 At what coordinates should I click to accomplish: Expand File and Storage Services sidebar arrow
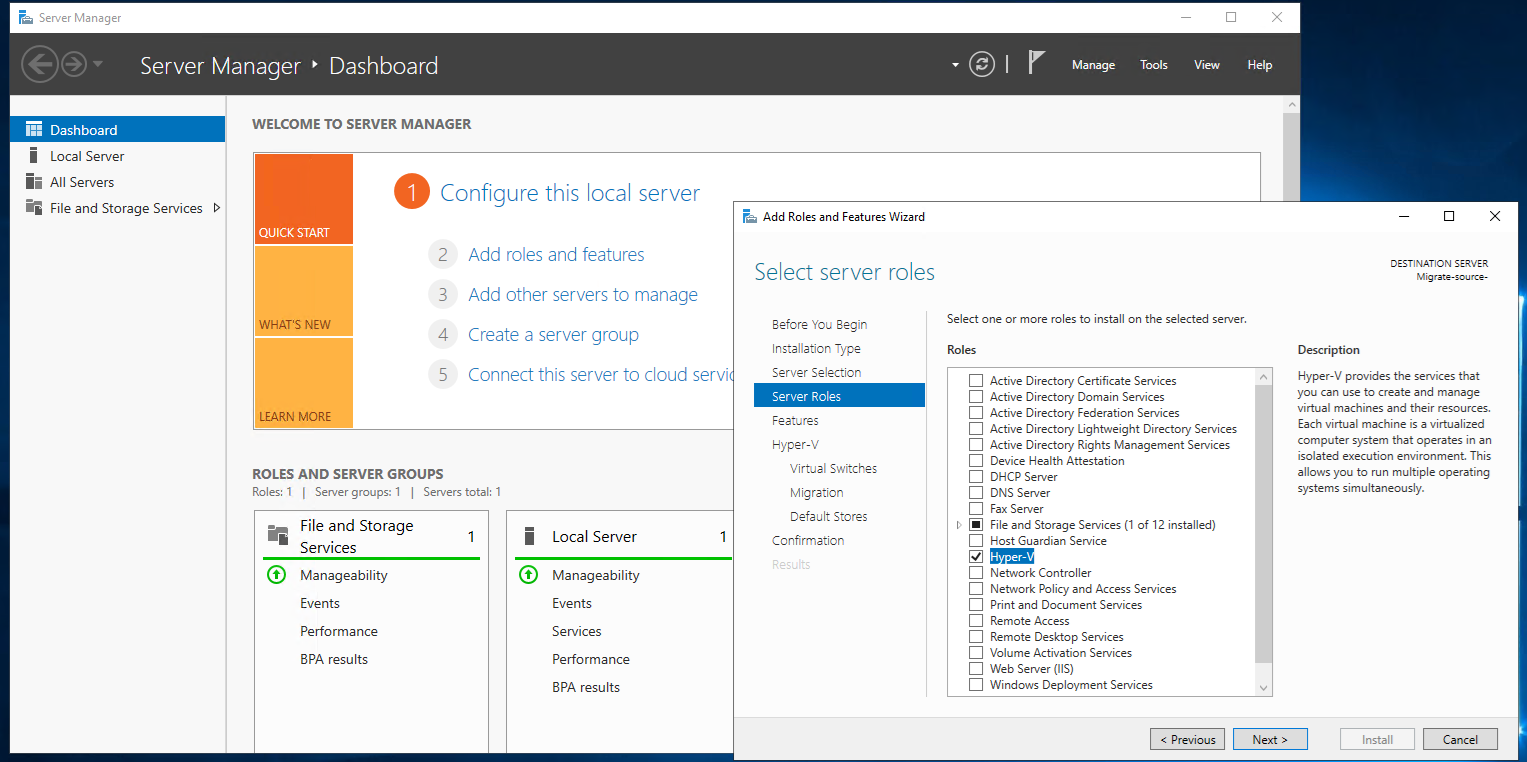[217, 208]
